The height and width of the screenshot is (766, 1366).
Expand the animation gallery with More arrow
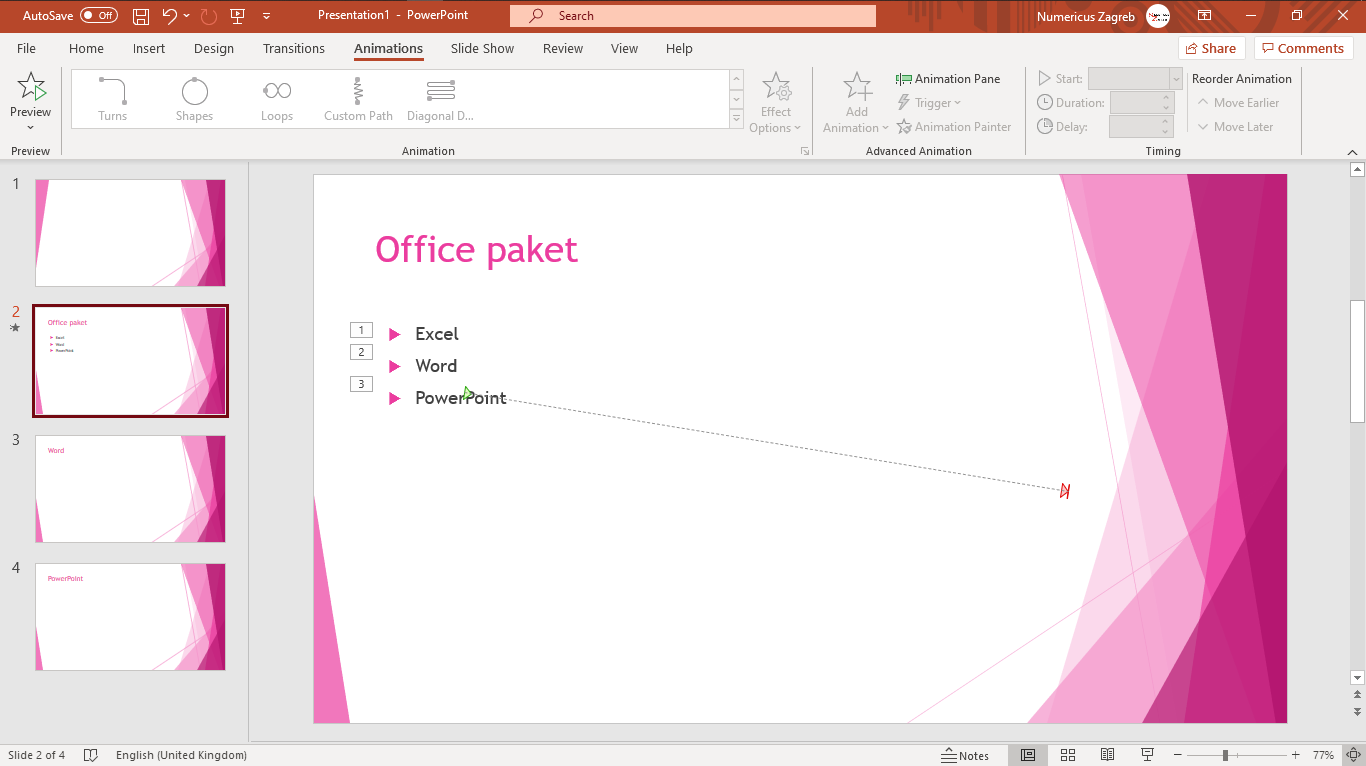[x=736, y=118]
